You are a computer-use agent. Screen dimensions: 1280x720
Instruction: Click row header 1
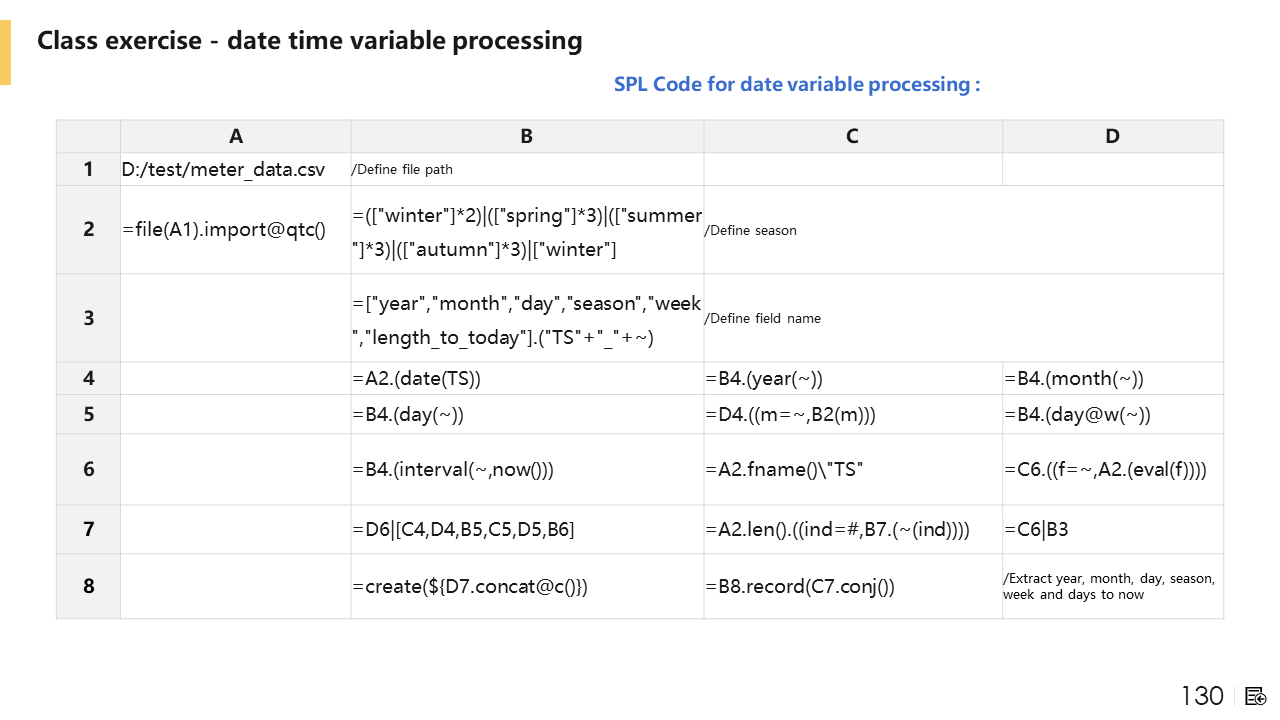(x=89, y=169)
